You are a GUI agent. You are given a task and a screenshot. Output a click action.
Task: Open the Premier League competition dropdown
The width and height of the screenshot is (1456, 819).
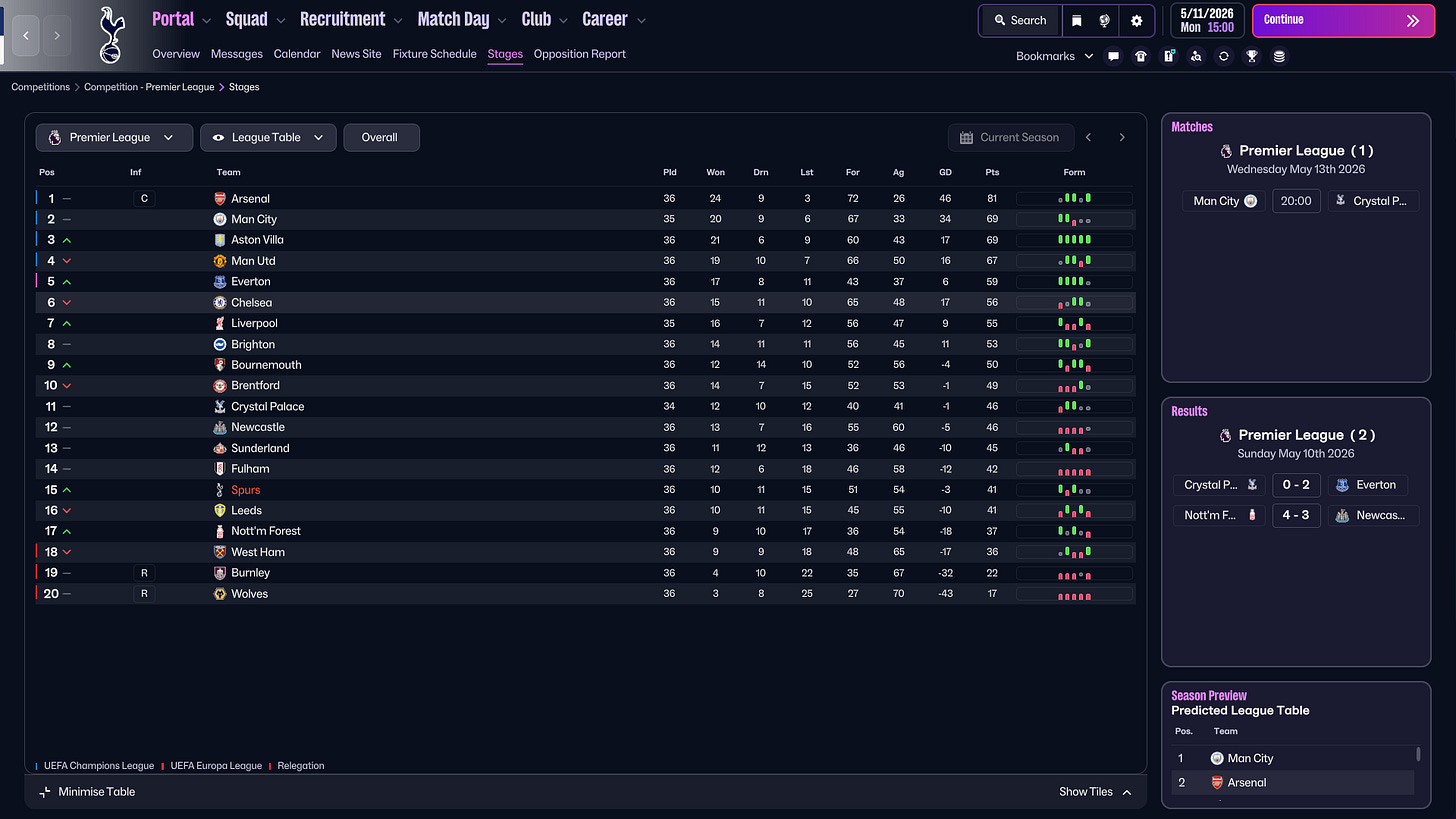point(114,138)
